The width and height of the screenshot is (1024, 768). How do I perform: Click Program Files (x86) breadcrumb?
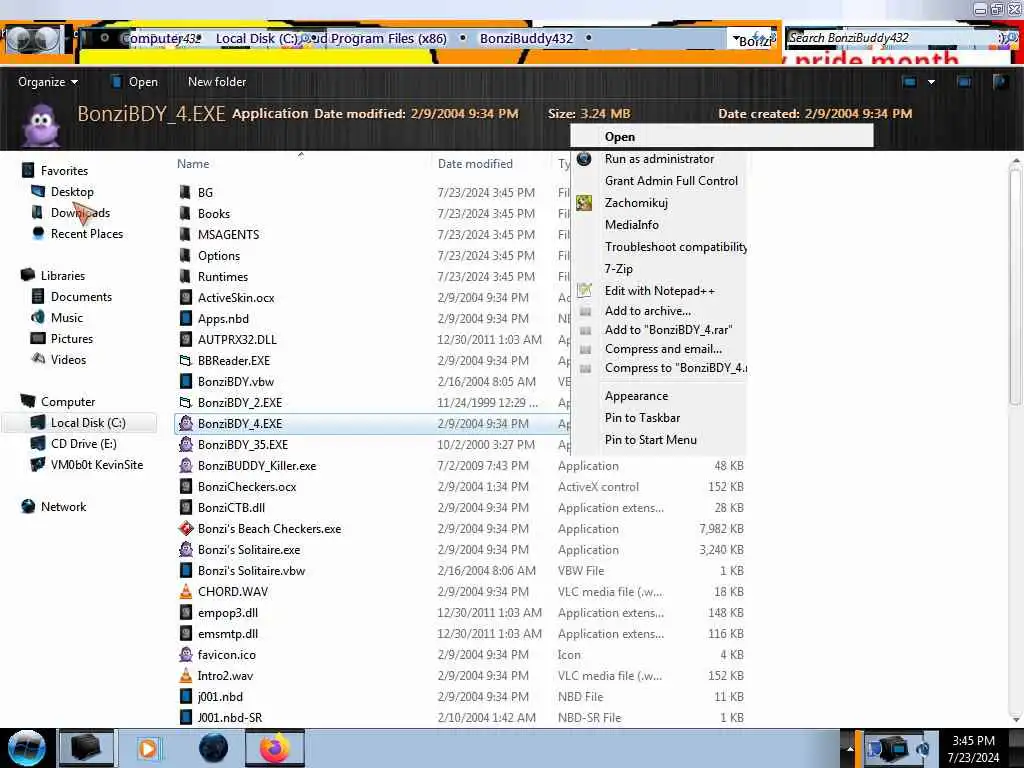(x=389, y=39)
